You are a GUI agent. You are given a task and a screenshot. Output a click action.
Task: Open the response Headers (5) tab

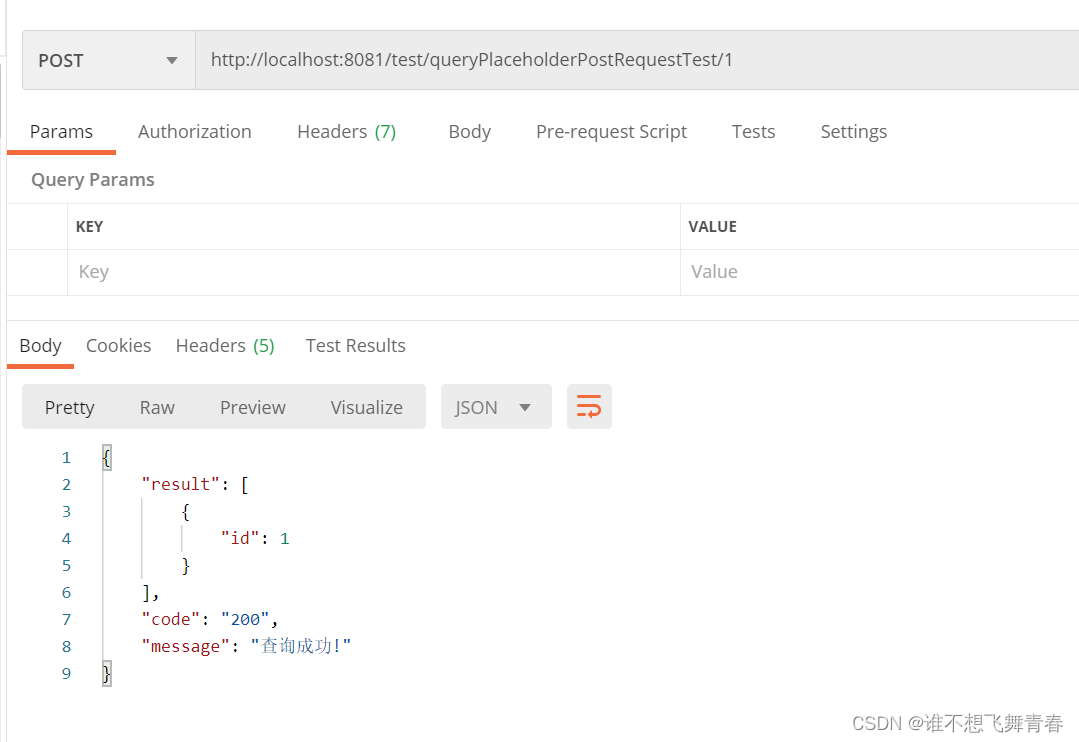tap(225, 346)
